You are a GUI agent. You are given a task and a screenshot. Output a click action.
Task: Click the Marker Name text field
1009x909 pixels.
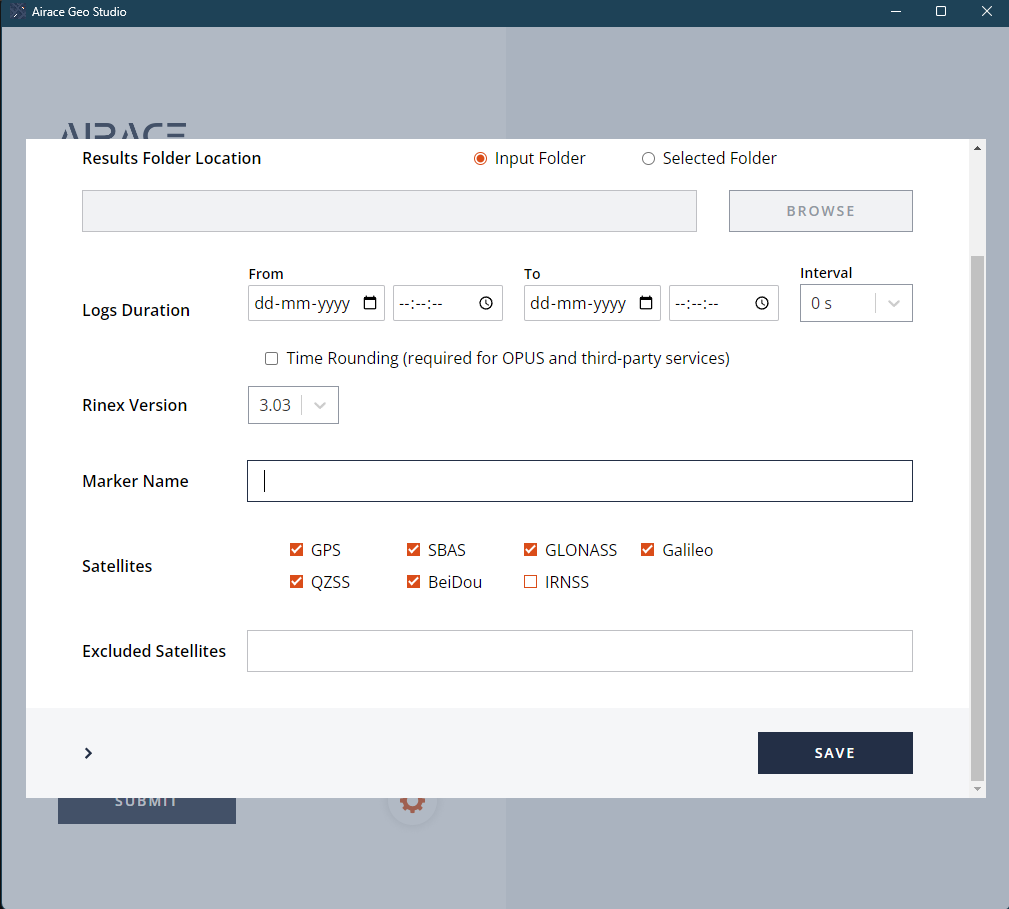tap(579, 481)
